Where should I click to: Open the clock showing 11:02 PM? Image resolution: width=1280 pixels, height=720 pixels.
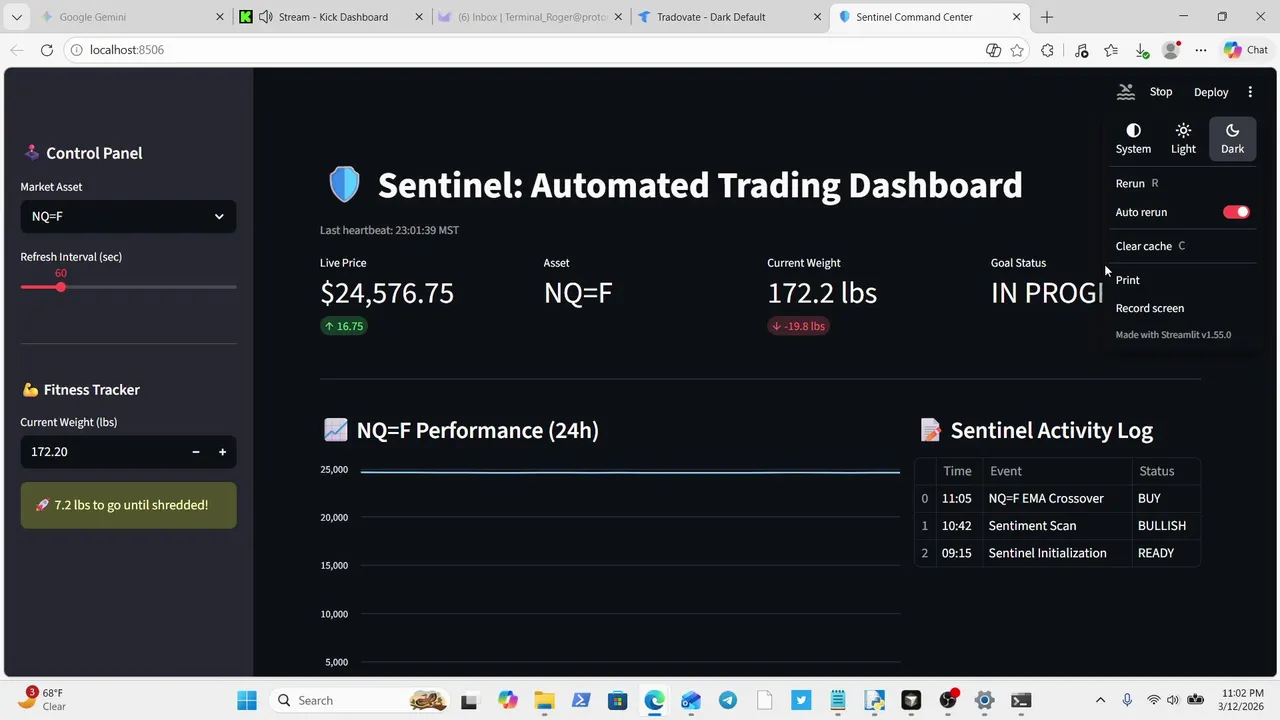1242,699
